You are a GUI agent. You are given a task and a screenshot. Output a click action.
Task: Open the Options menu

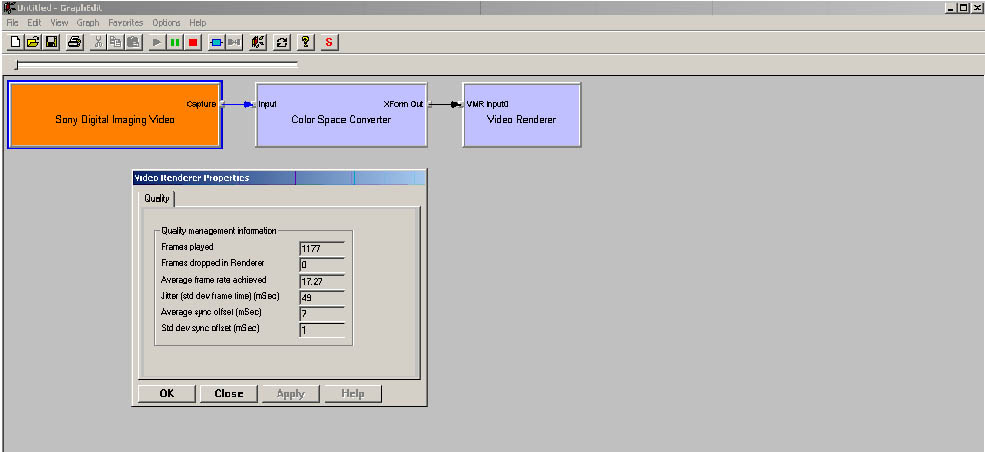click(x=166, y=22)
